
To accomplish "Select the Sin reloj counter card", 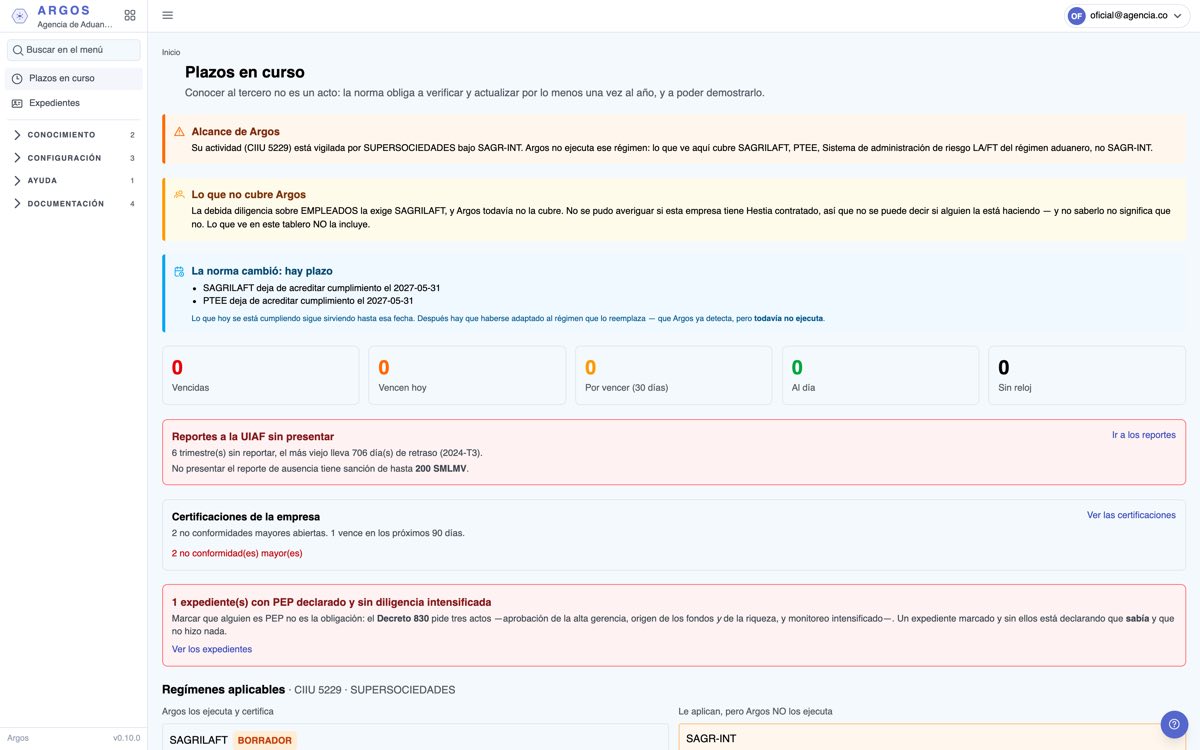I will pos(1087,375).
